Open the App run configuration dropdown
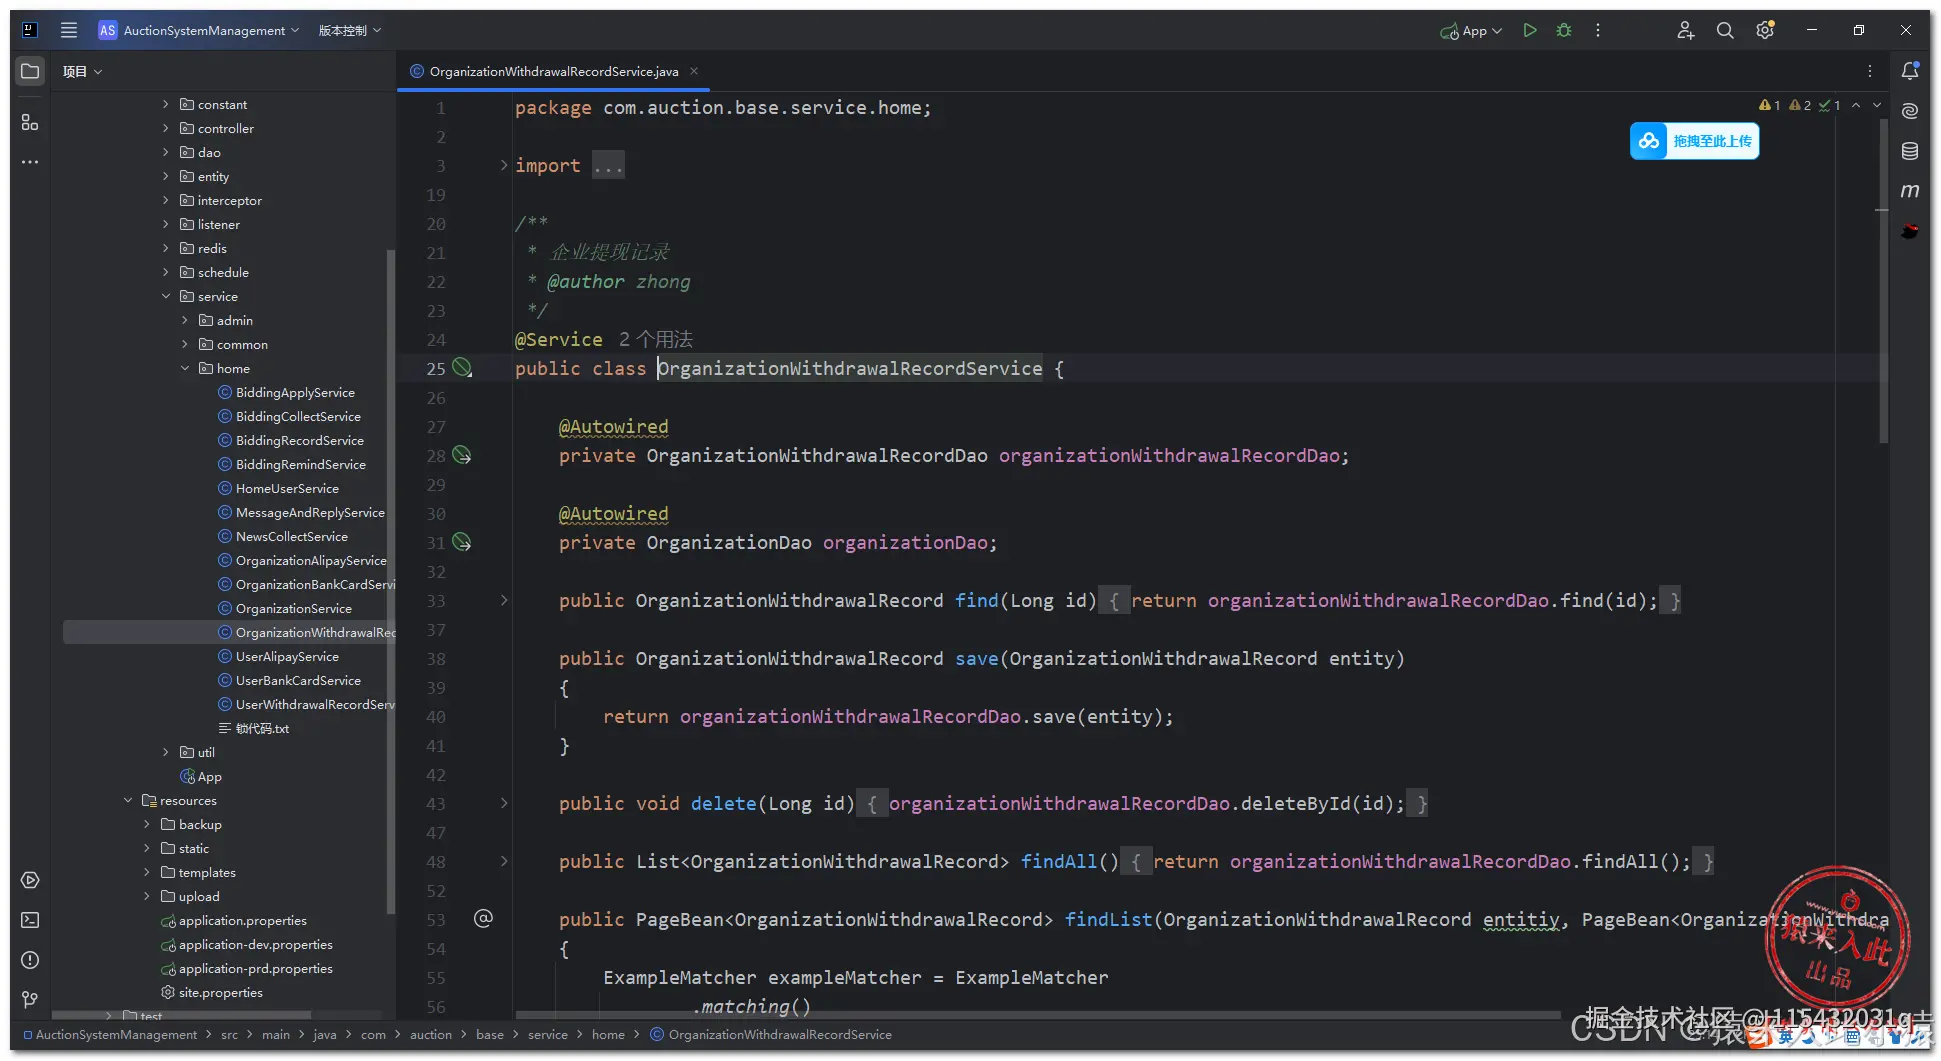Image resolution: width=1941 pixels, height=1061 pixels. [x=1472, y=31]
